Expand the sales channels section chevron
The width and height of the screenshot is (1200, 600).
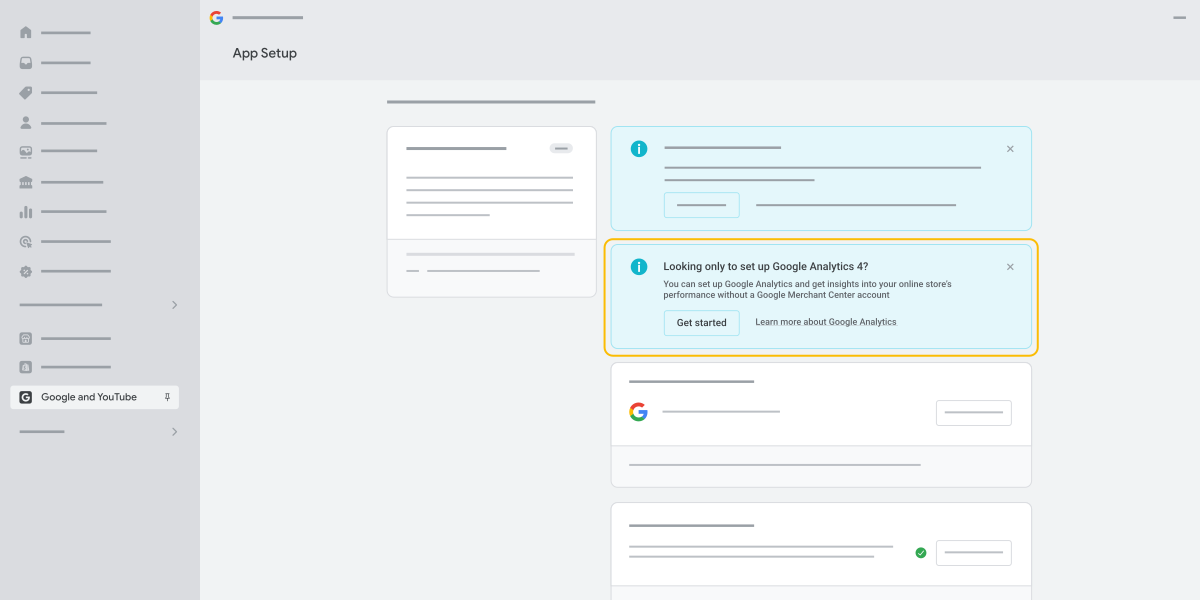(x=175, y=305)
